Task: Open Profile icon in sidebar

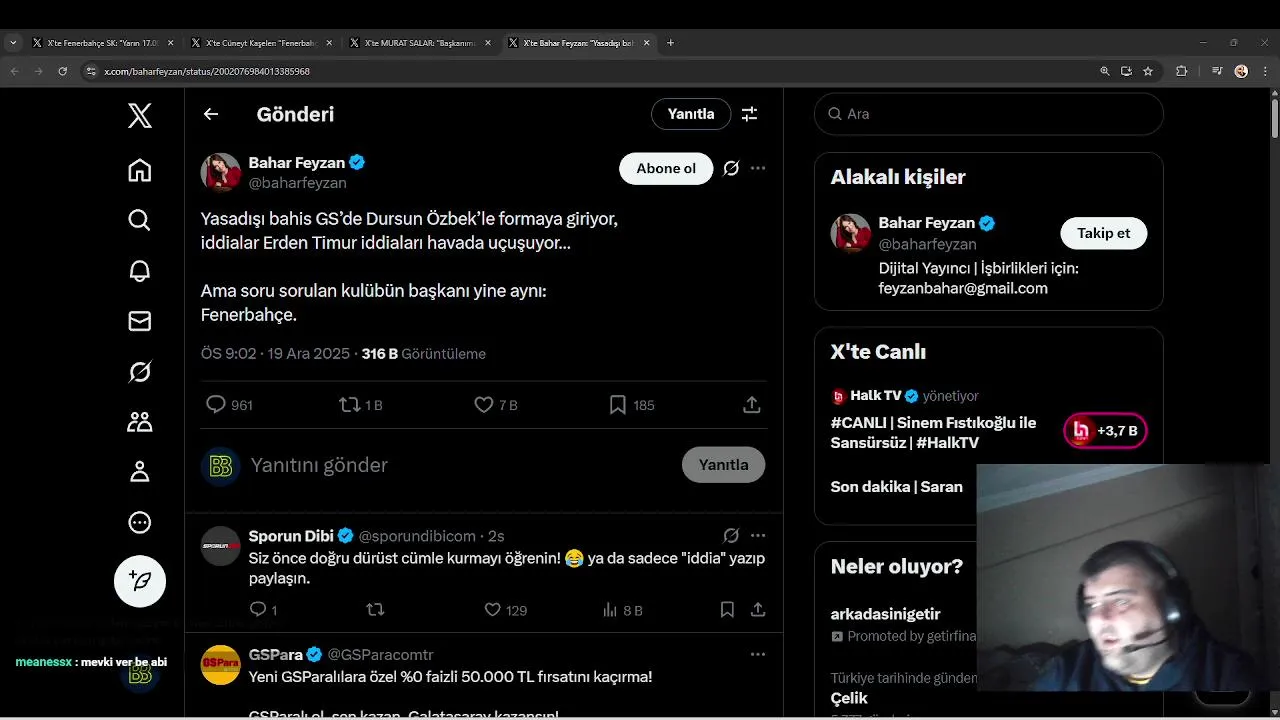Action: [140, 472]
